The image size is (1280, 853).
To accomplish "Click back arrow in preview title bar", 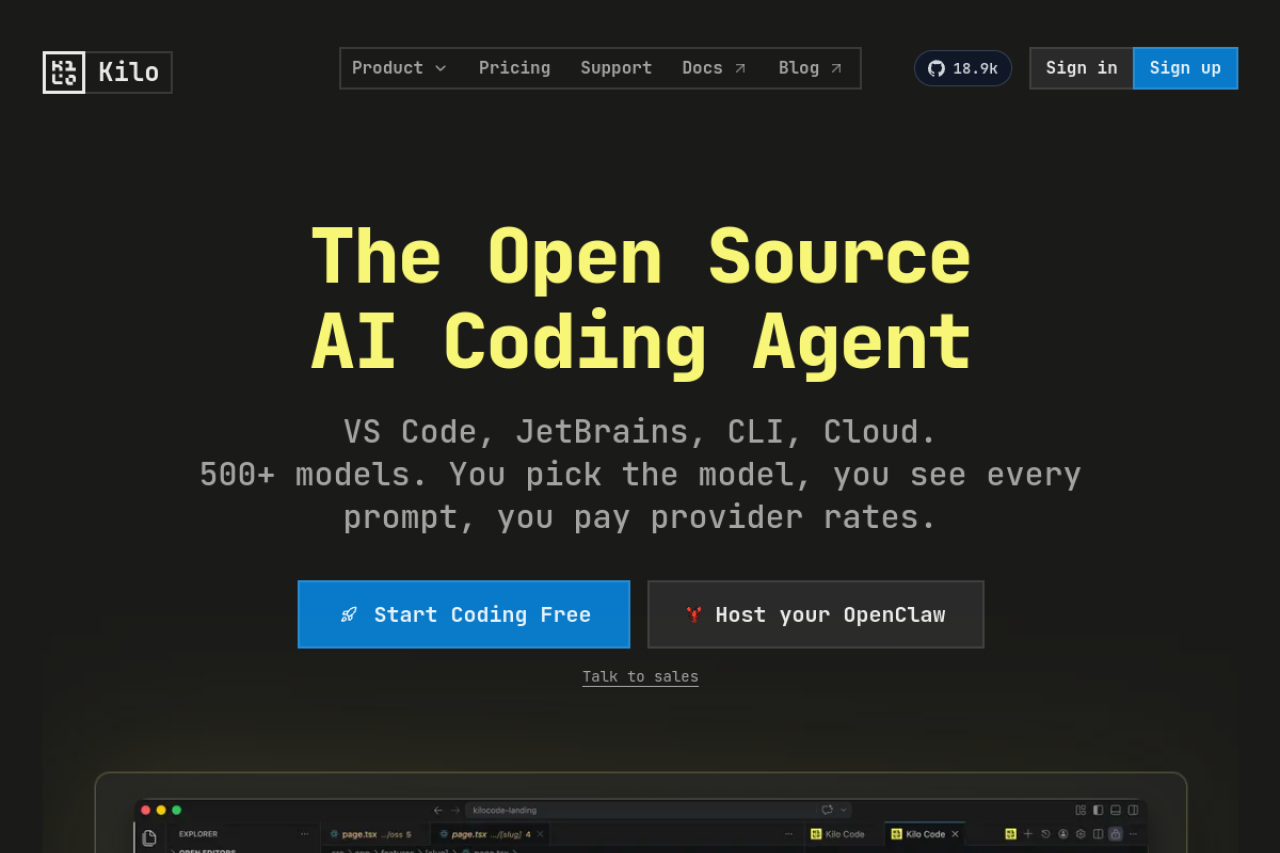I will (438, 810).
